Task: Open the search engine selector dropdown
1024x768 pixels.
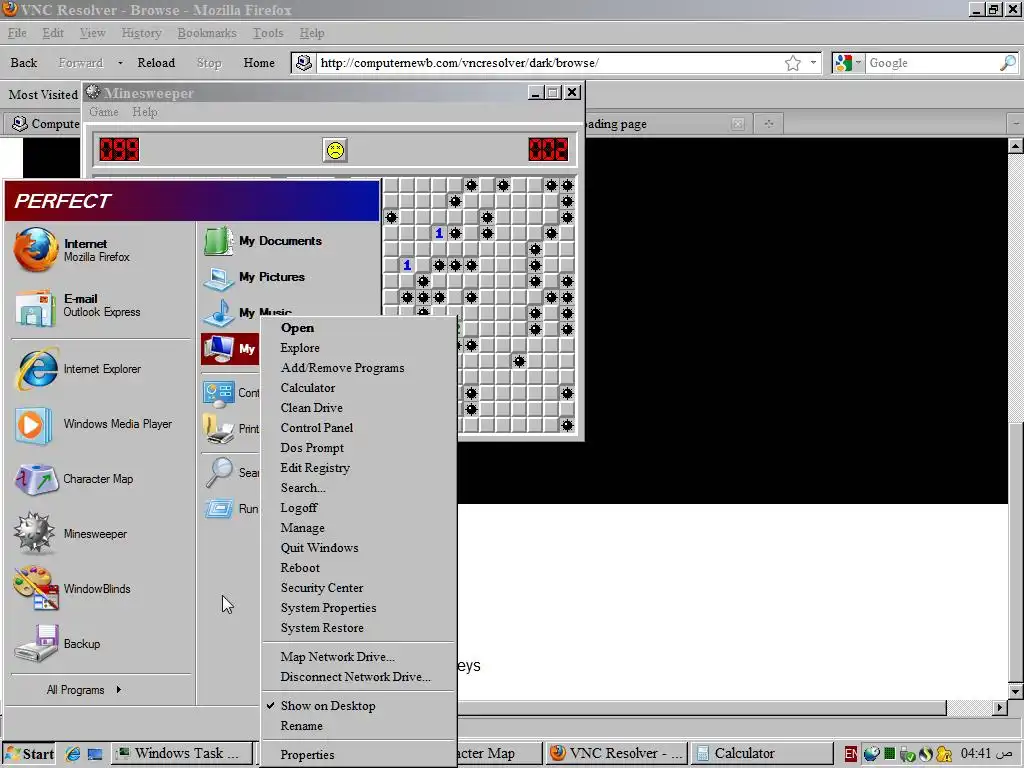Action: pyautogui.click(x=848, y=63)
